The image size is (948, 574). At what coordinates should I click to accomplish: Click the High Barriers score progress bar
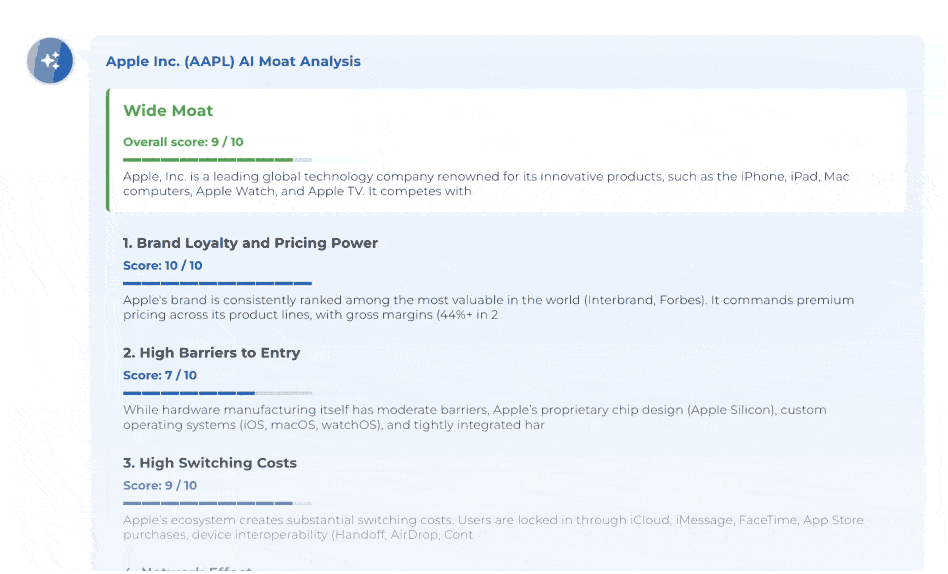[217, 394]
